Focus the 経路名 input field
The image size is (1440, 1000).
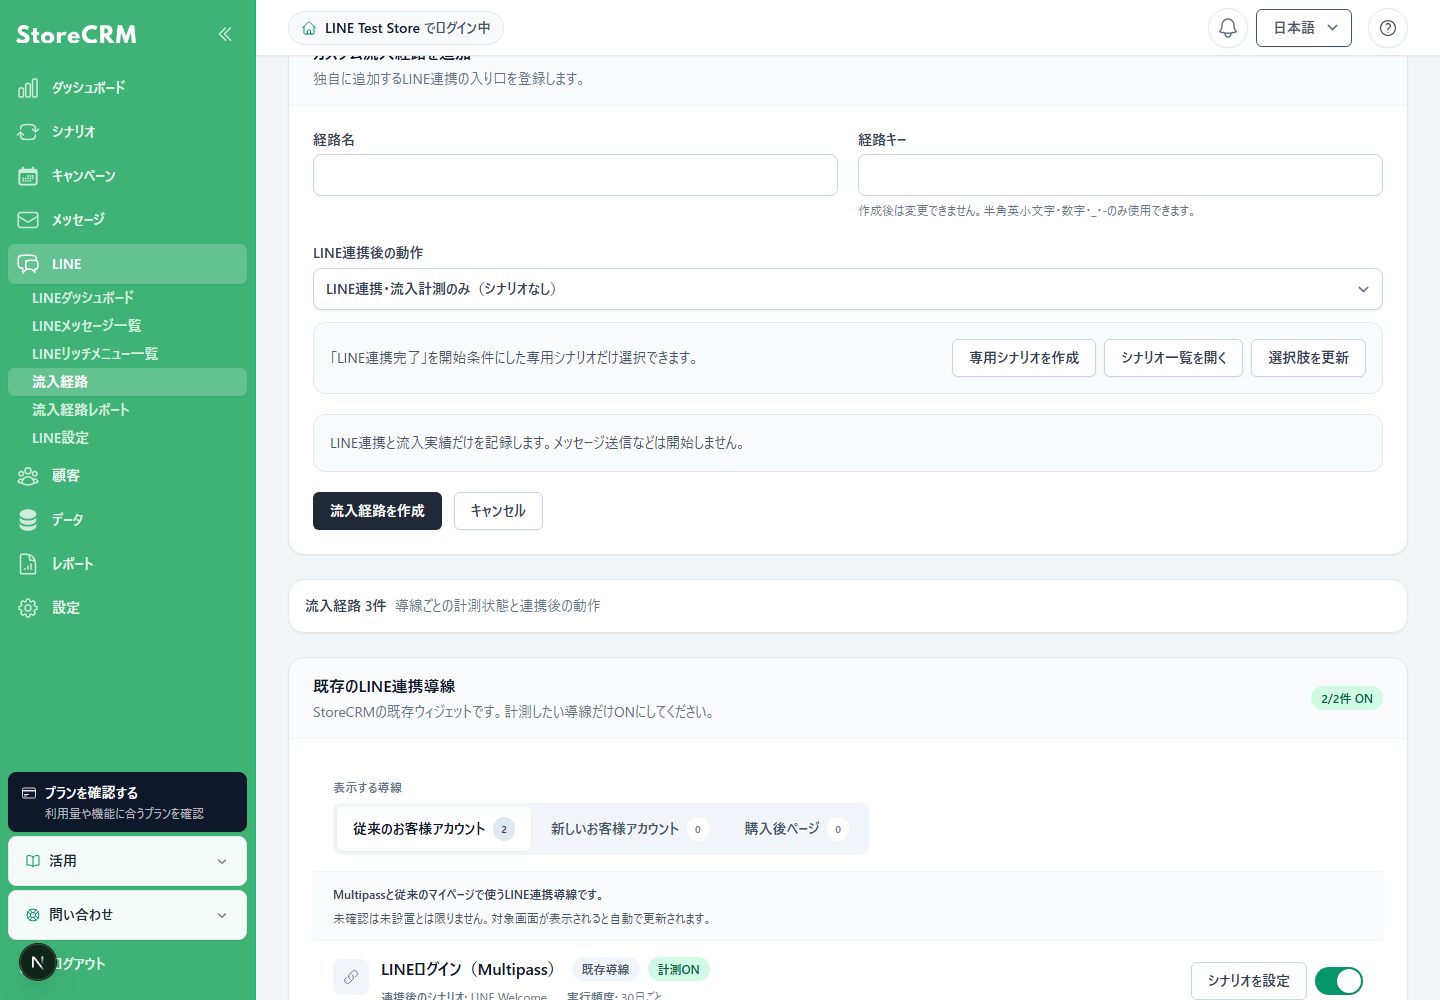point(575,175)
